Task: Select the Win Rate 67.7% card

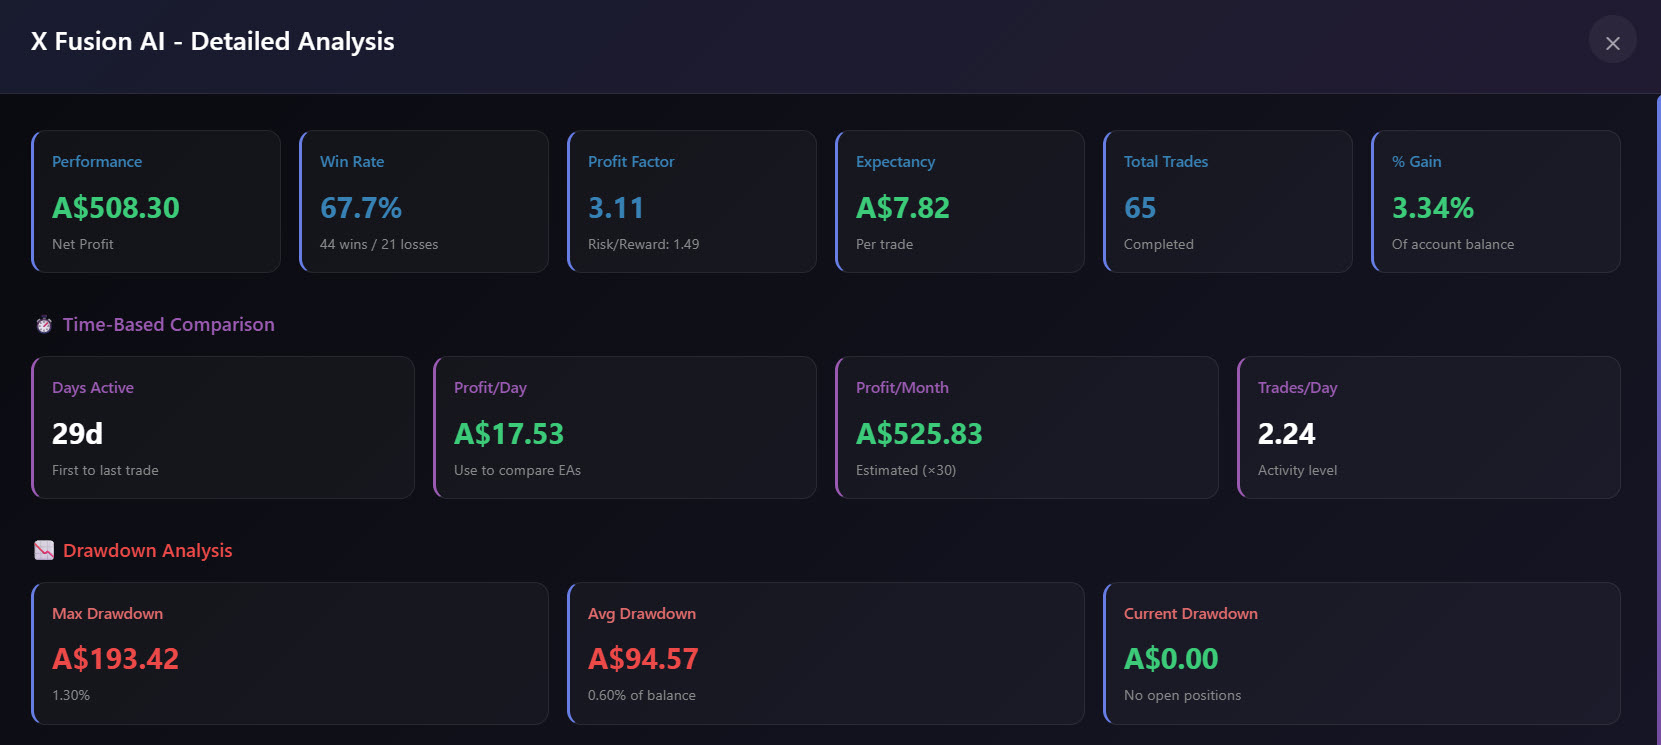Action: pyautogui.click(x=424, y=201)
